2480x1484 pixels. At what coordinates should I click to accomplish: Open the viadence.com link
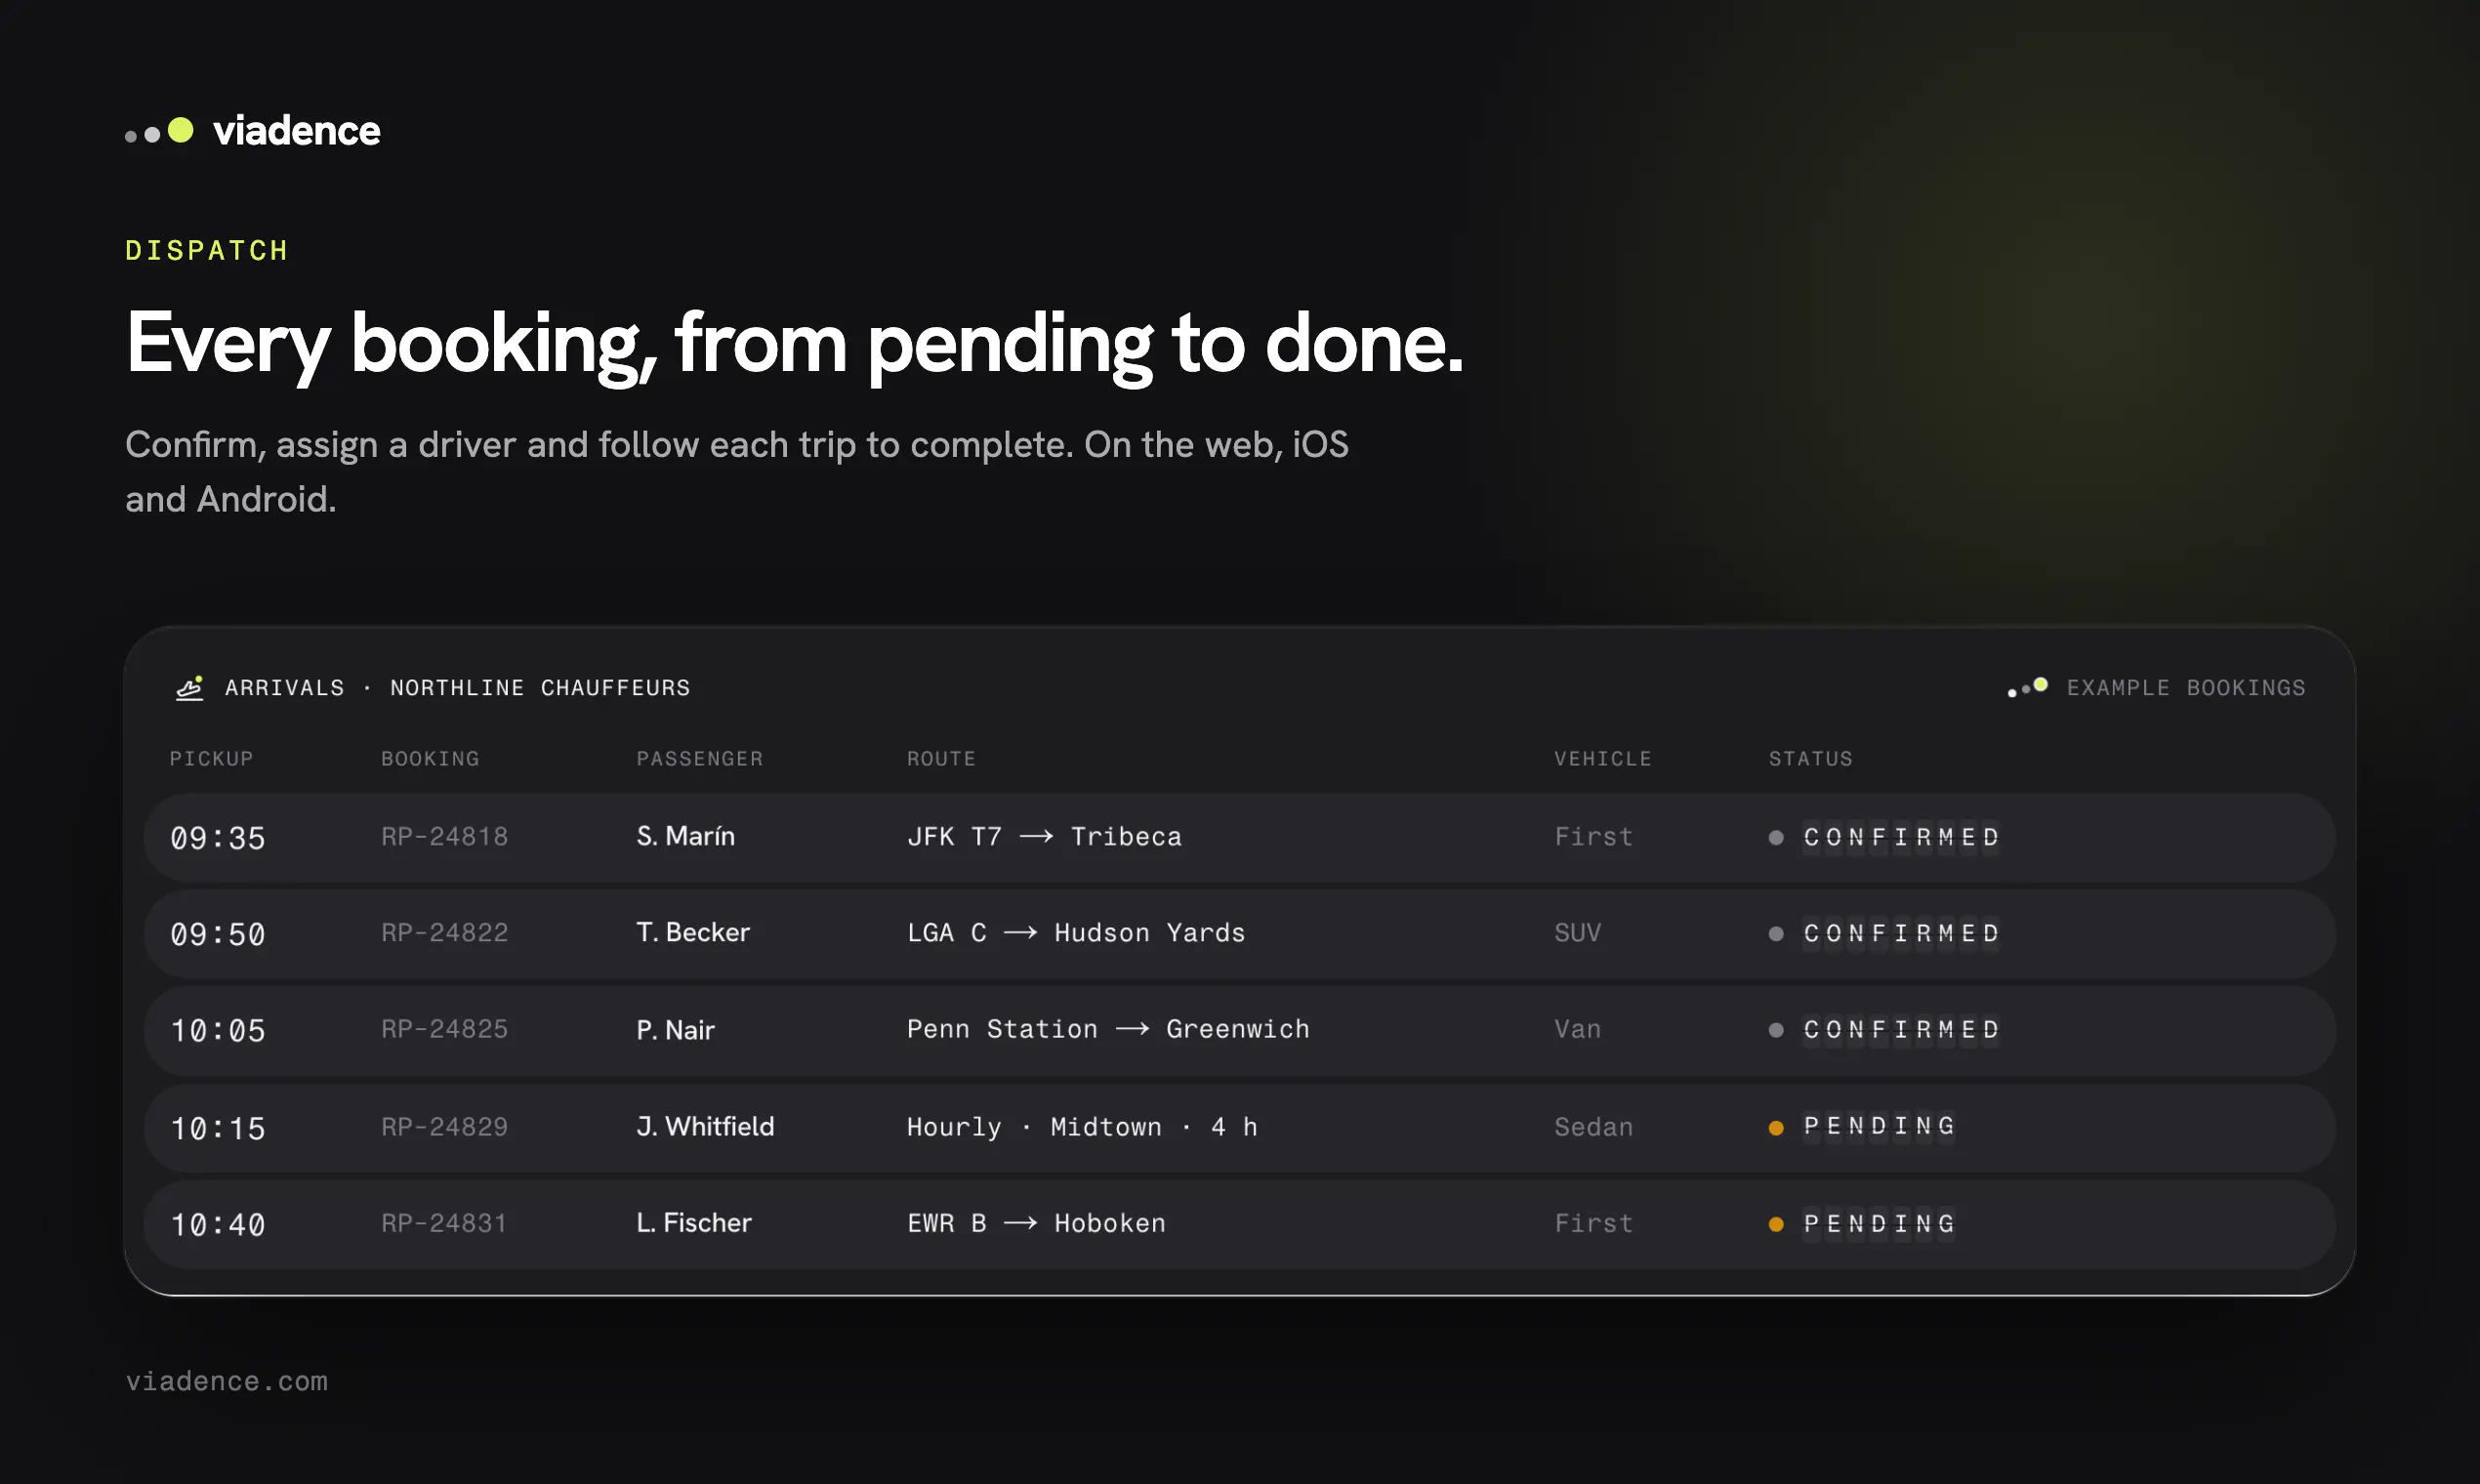227,1381
